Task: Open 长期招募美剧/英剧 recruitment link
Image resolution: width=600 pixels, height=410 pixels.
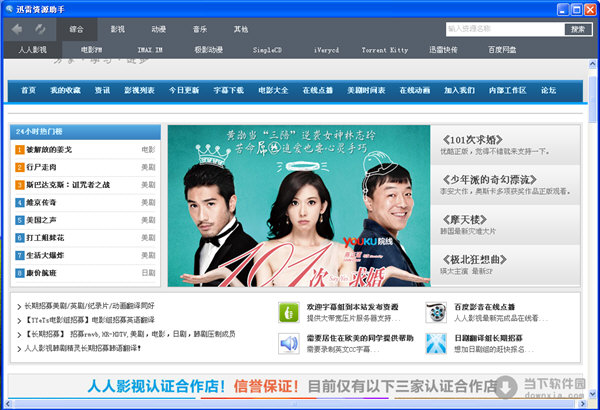Action: (89, 306)
